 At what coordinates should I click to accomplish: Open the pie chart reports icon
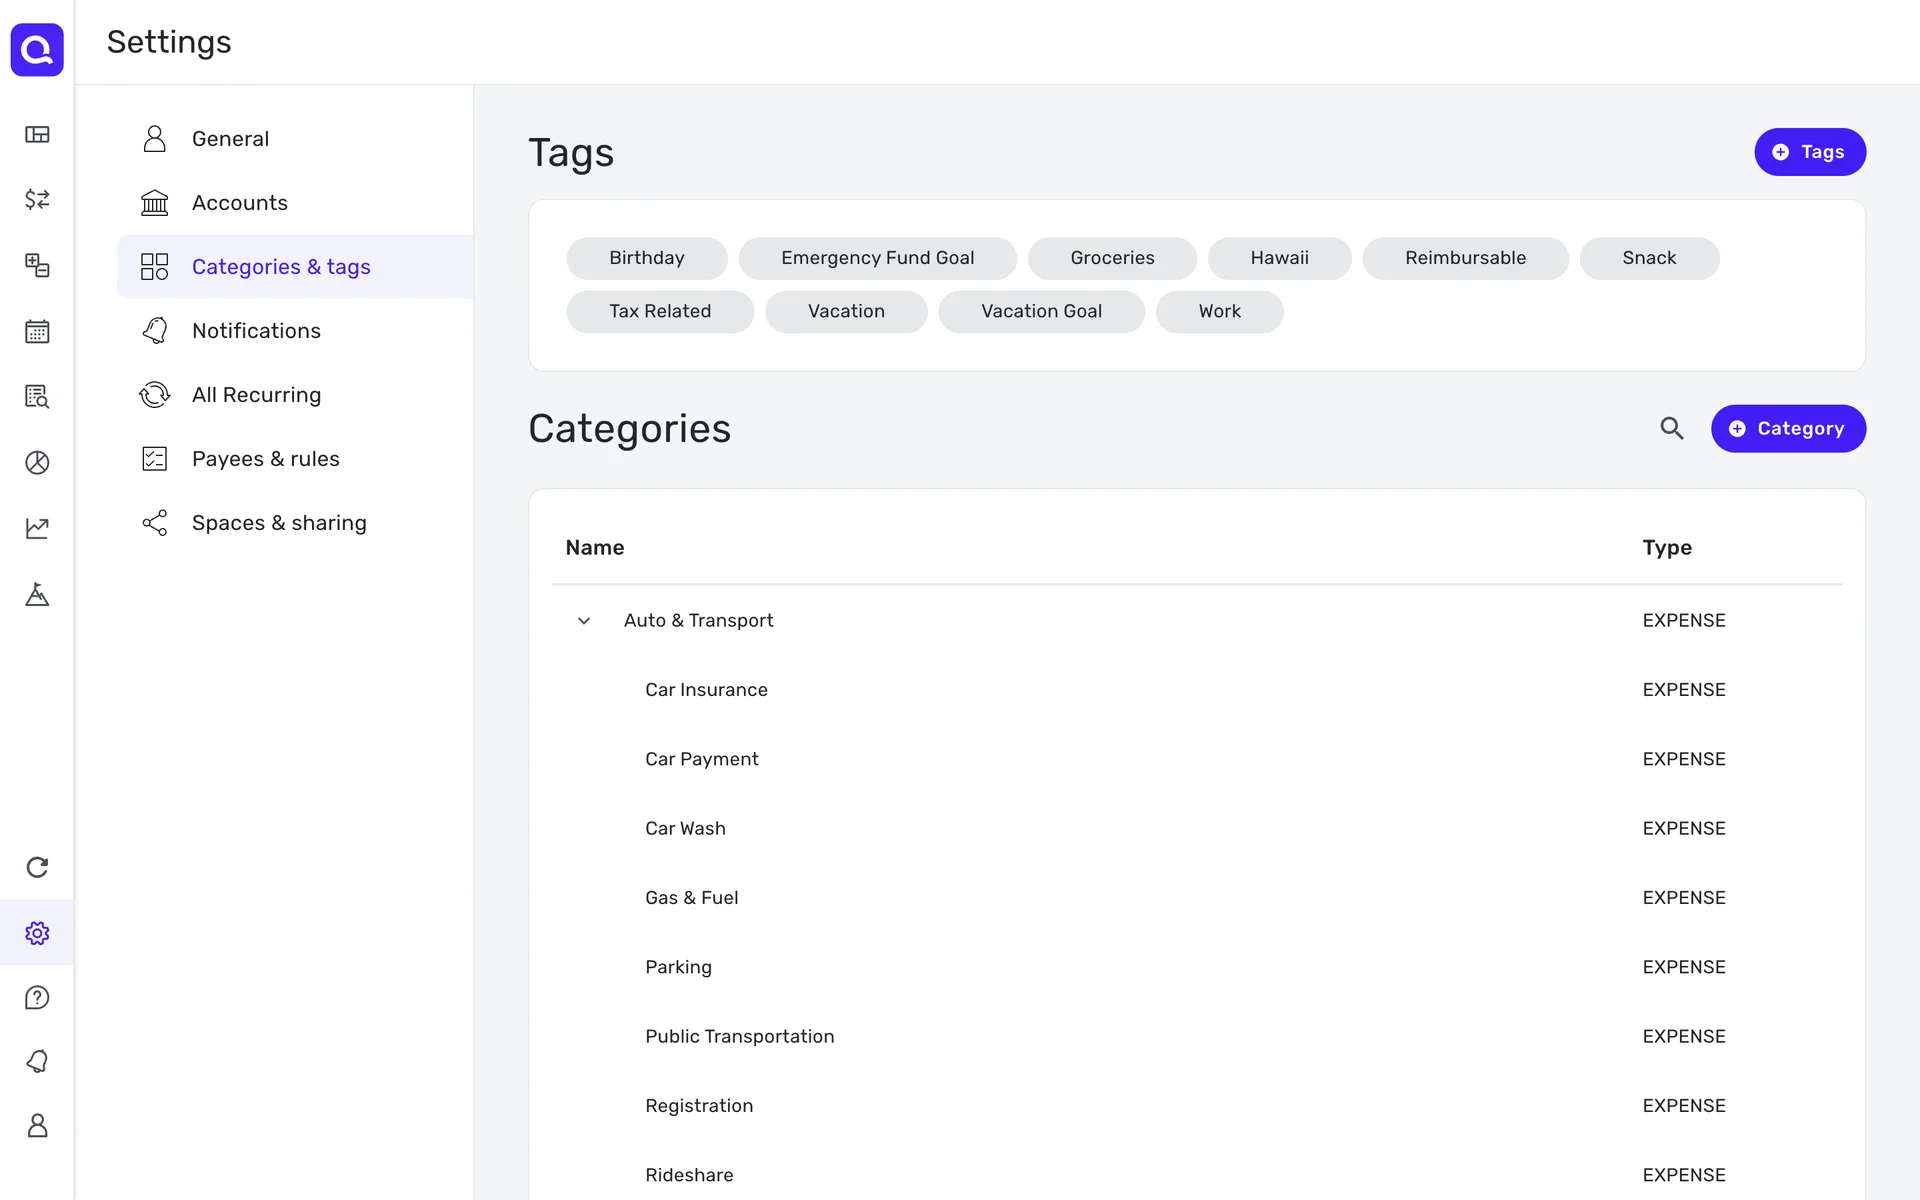pyautogui.click(x=37, y=462)
